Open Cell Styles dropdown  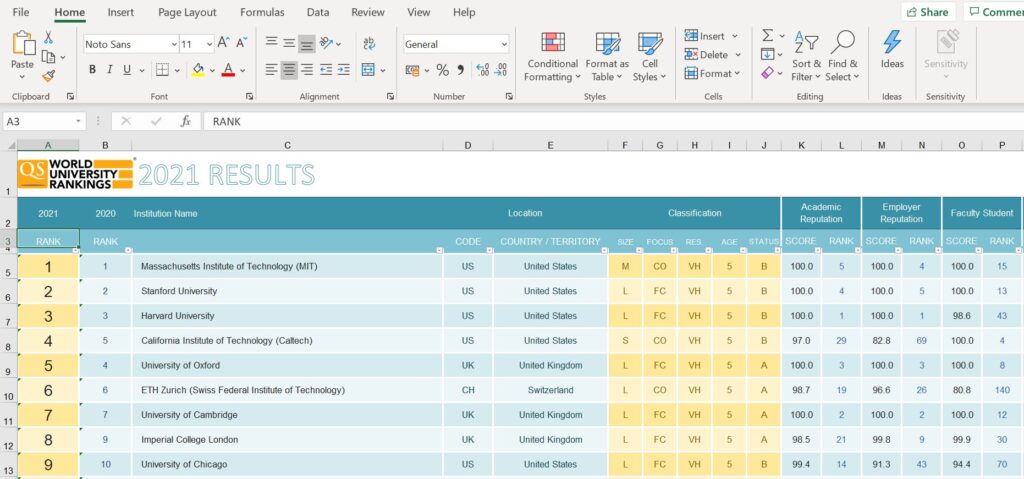[x=650, y=57]
